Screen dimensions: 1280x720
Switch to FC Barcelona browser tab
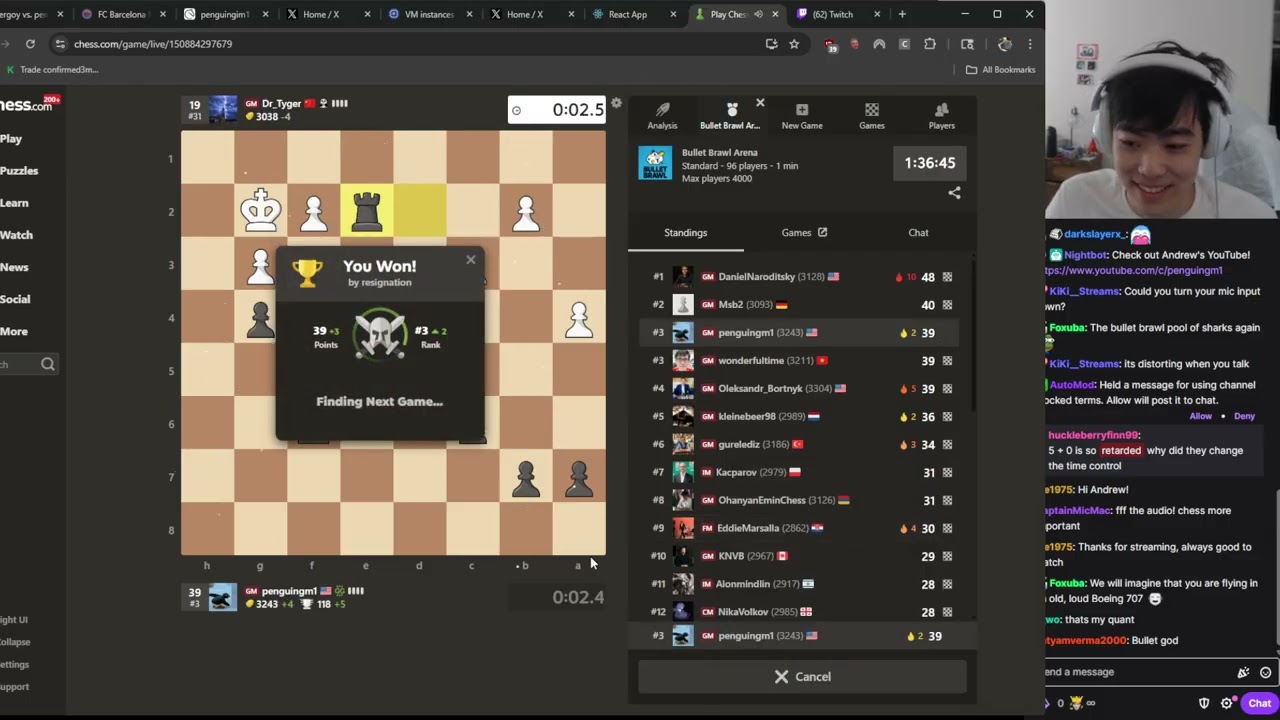(x=122, y=14)
